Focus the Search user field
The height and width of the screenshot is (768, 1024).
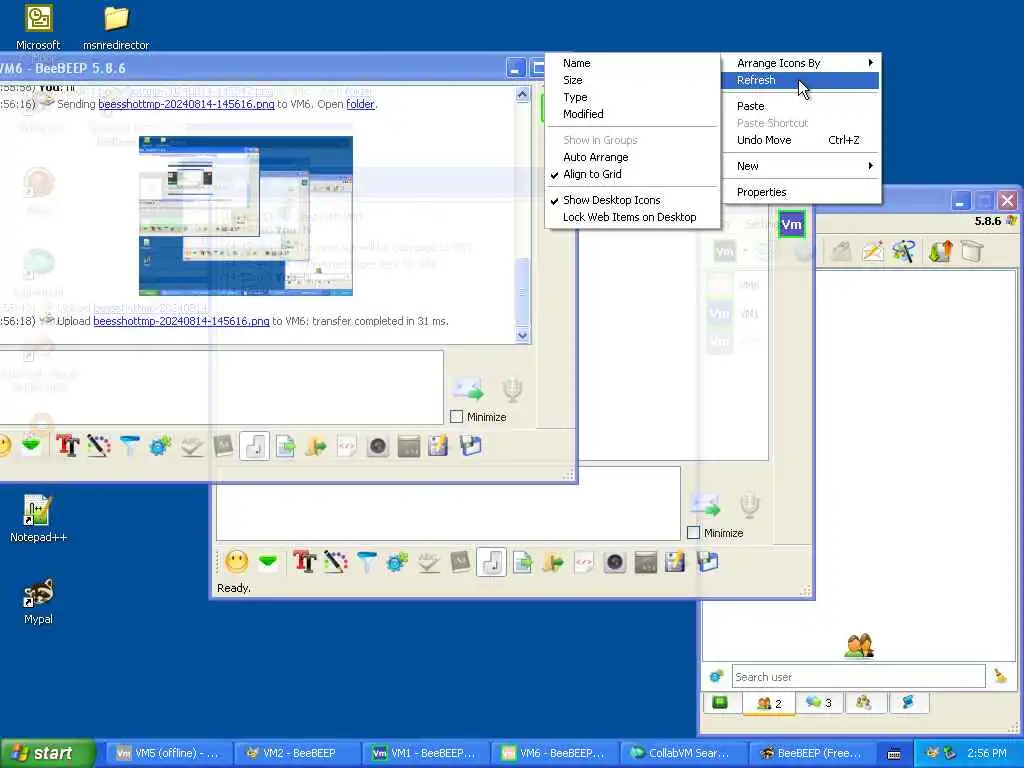click(x=858, y=677)
